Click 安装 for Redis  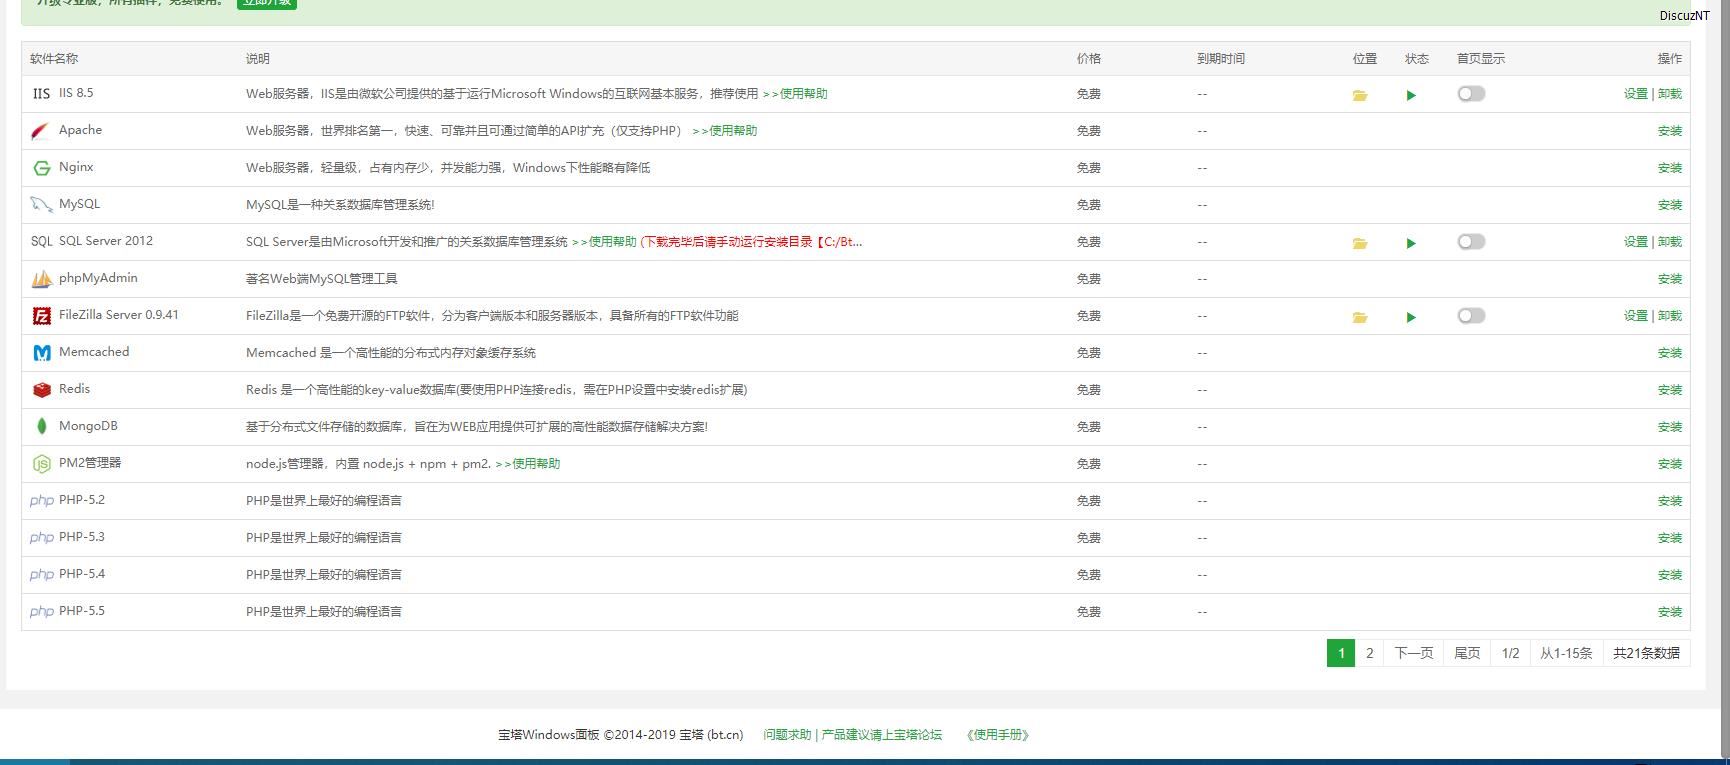coord(1670,390)
